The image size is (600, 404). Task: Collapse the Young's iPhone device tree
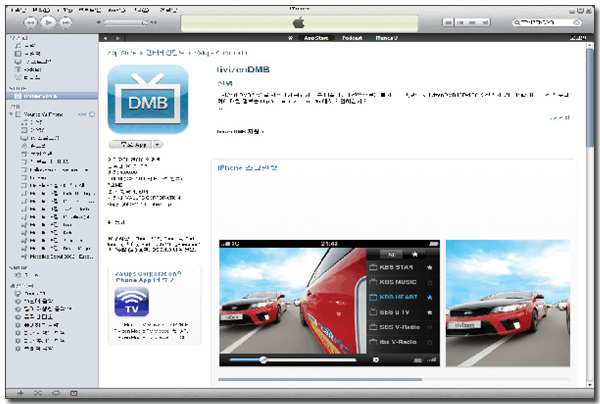pyautogui.click(x=11, y=114)
